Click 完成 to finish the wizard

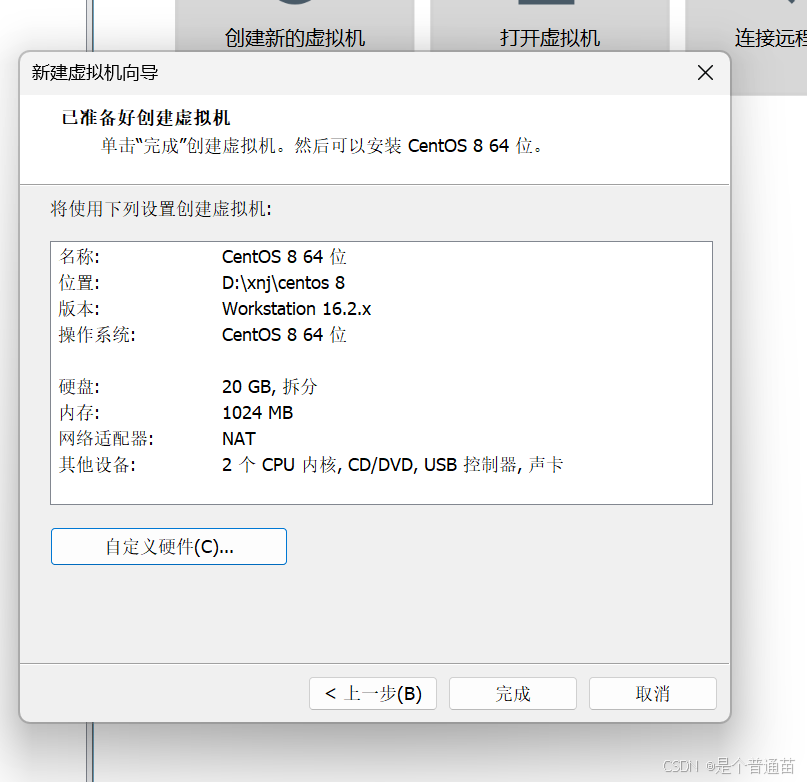[x=513, y=693]
